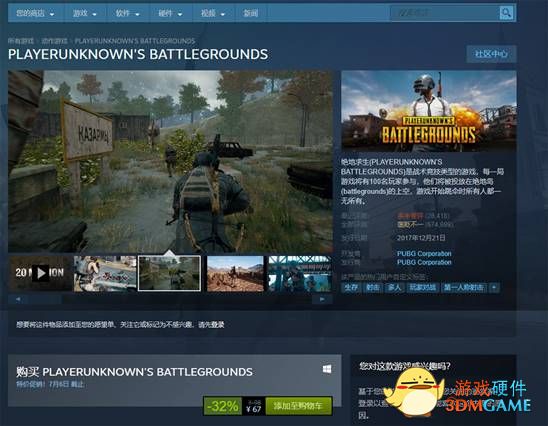The height and width of the screenshot is (426, 548).
Task: Click inside the store search field
Action: [444, 13]
